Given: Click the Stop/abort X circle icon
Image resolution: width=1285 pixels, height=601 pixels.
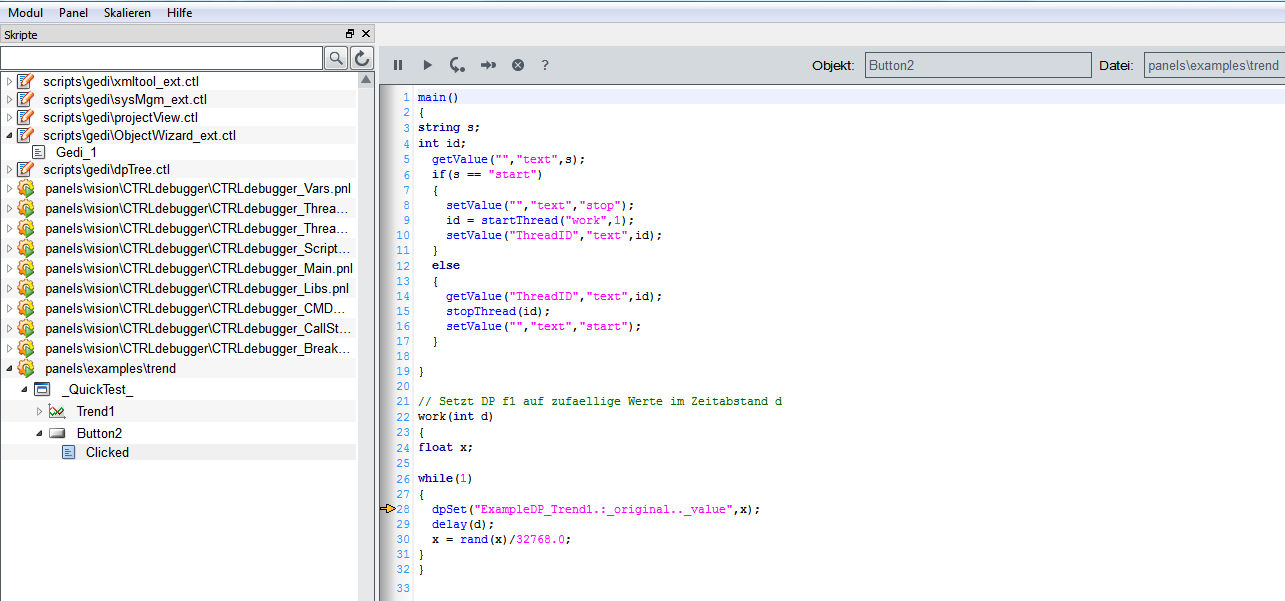Looking at the screenshot, I should [518, 65].
